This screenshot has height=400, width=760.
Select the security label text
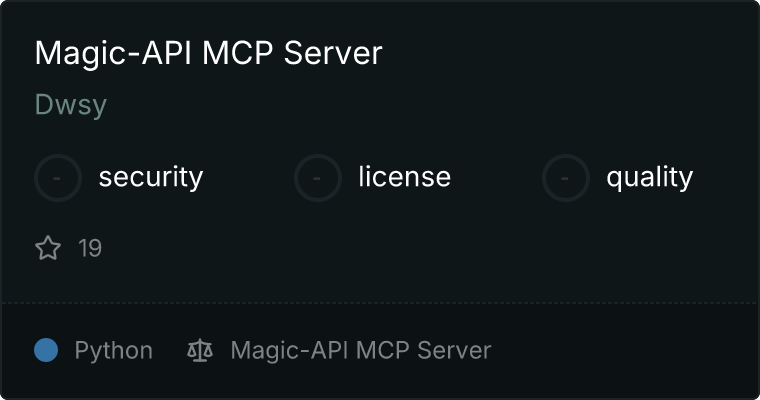pyautogui.click(x=151, y=177)
